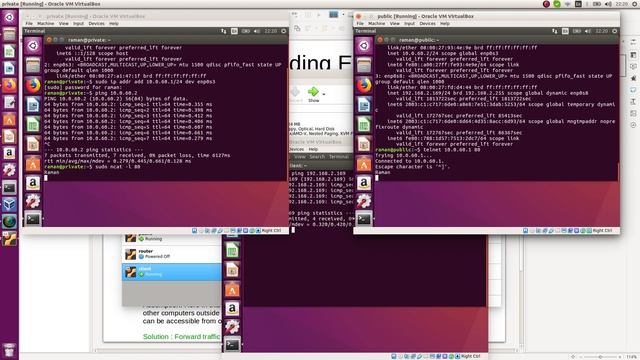Click the VirtualBox cube icon on the host launcher

9,204
